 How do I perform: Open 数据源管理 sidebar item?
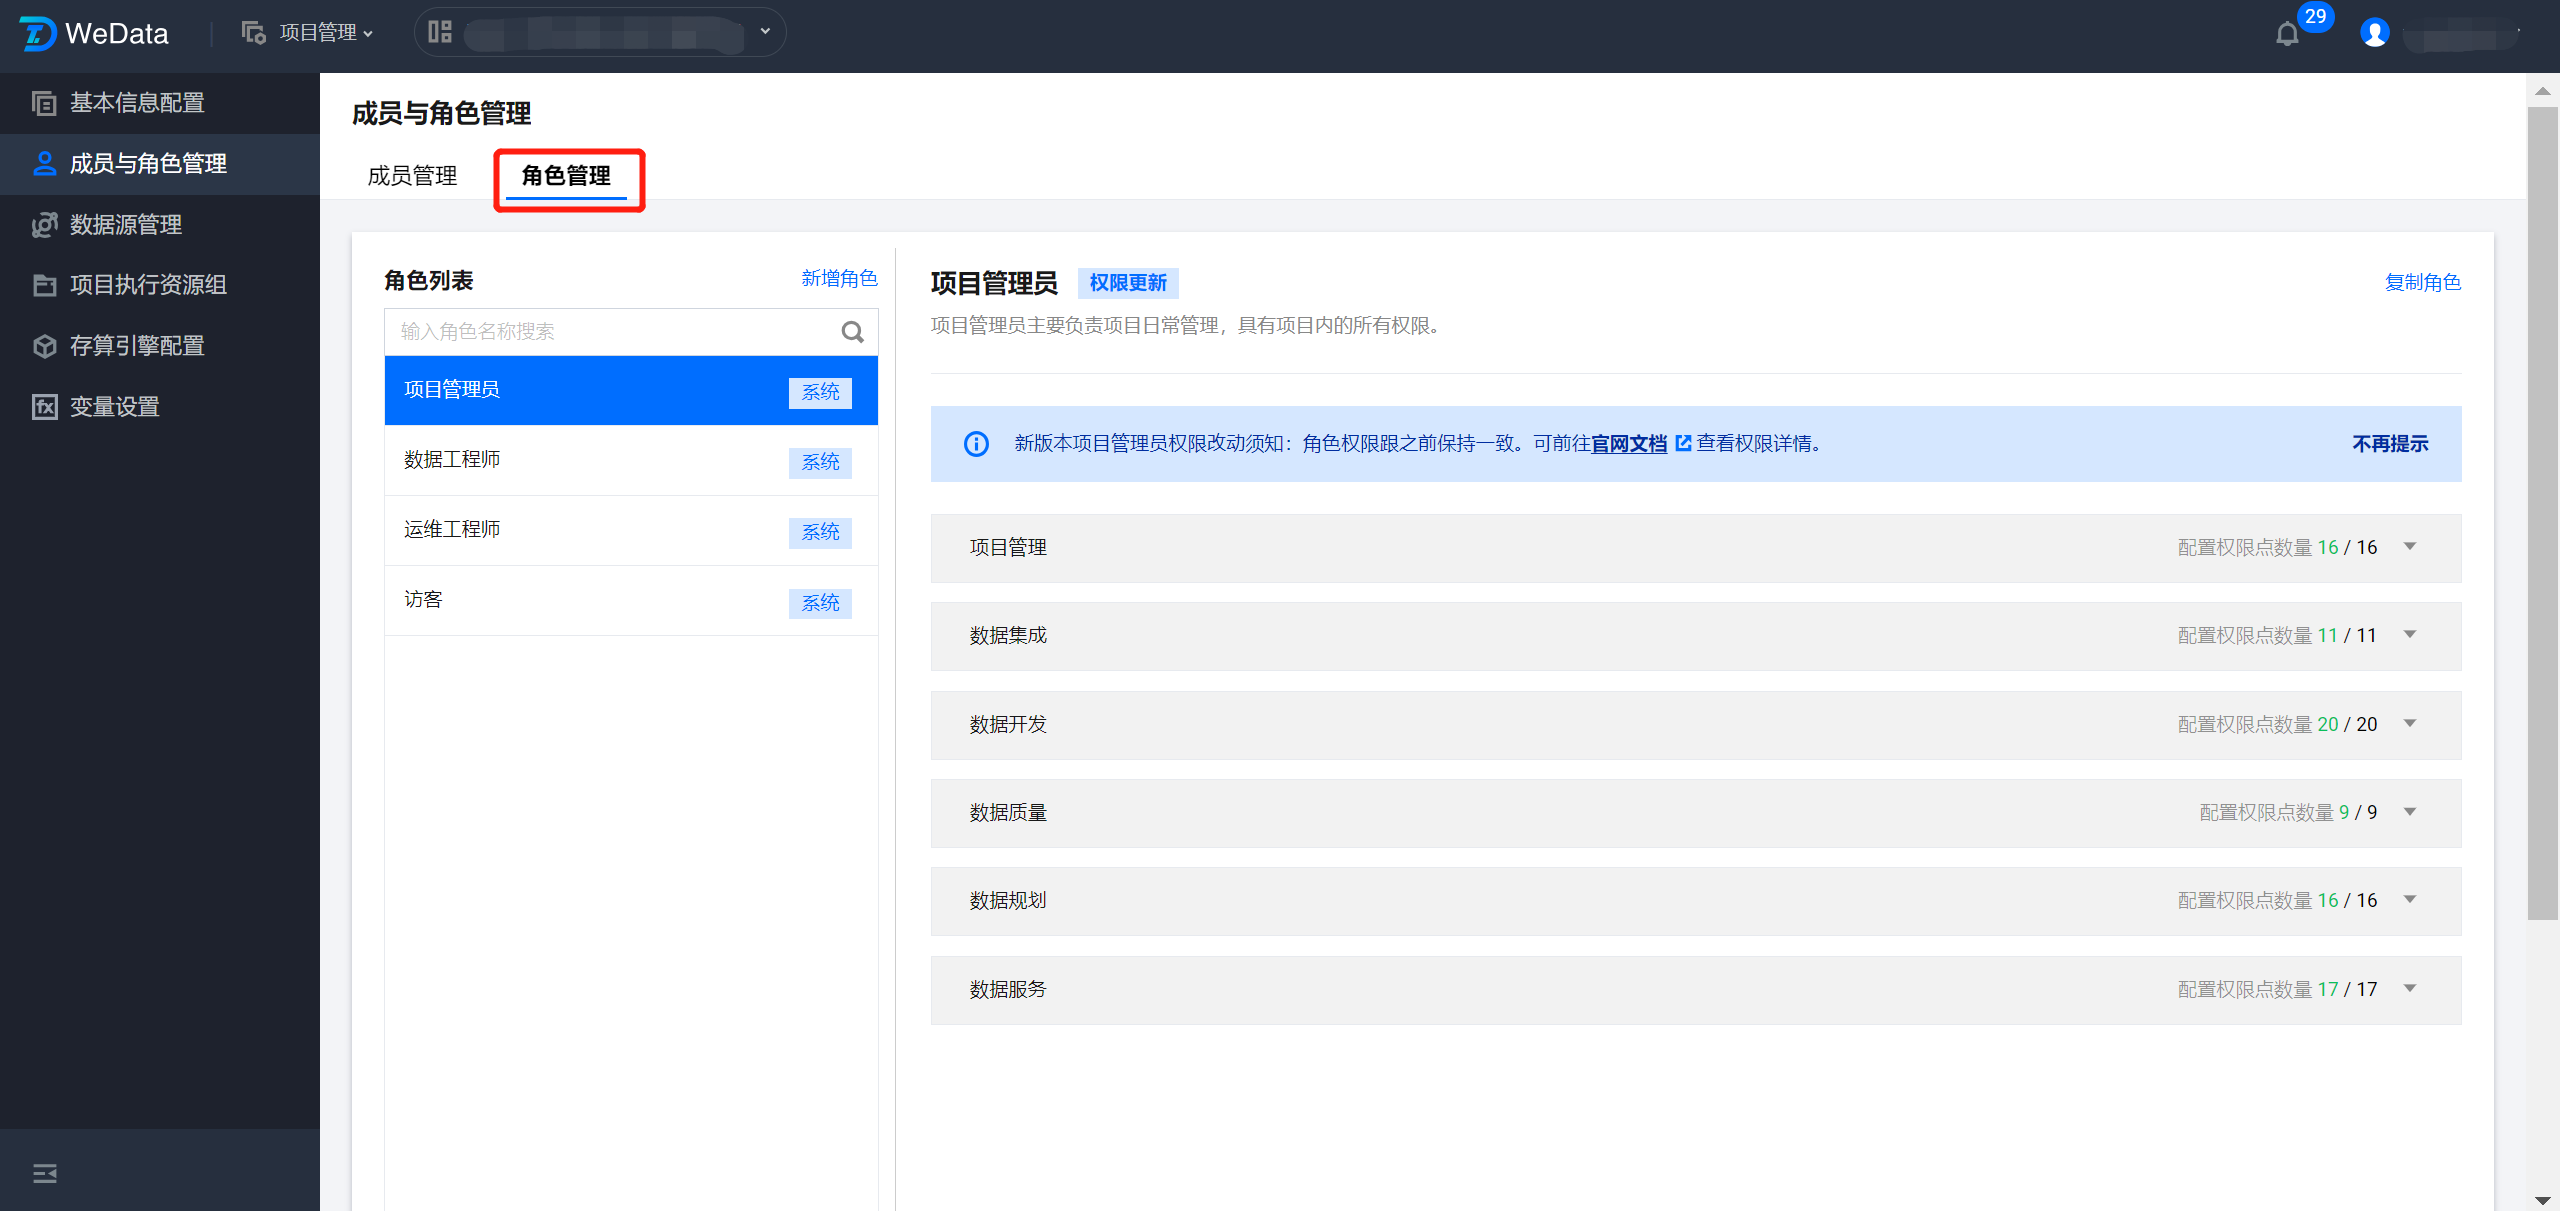click(x=126, y=225)
